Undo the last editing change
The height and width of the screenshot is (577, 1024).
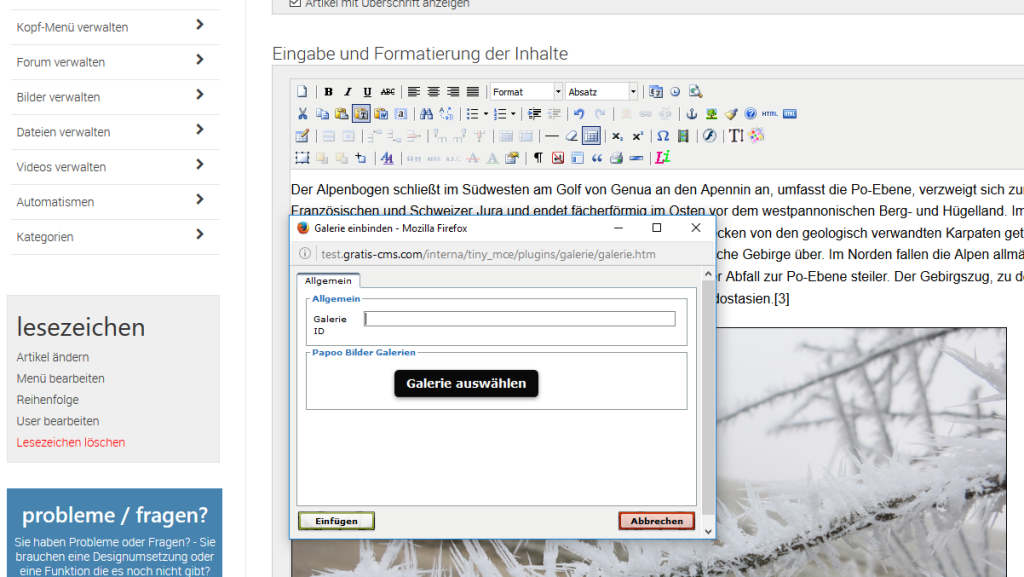581,113
